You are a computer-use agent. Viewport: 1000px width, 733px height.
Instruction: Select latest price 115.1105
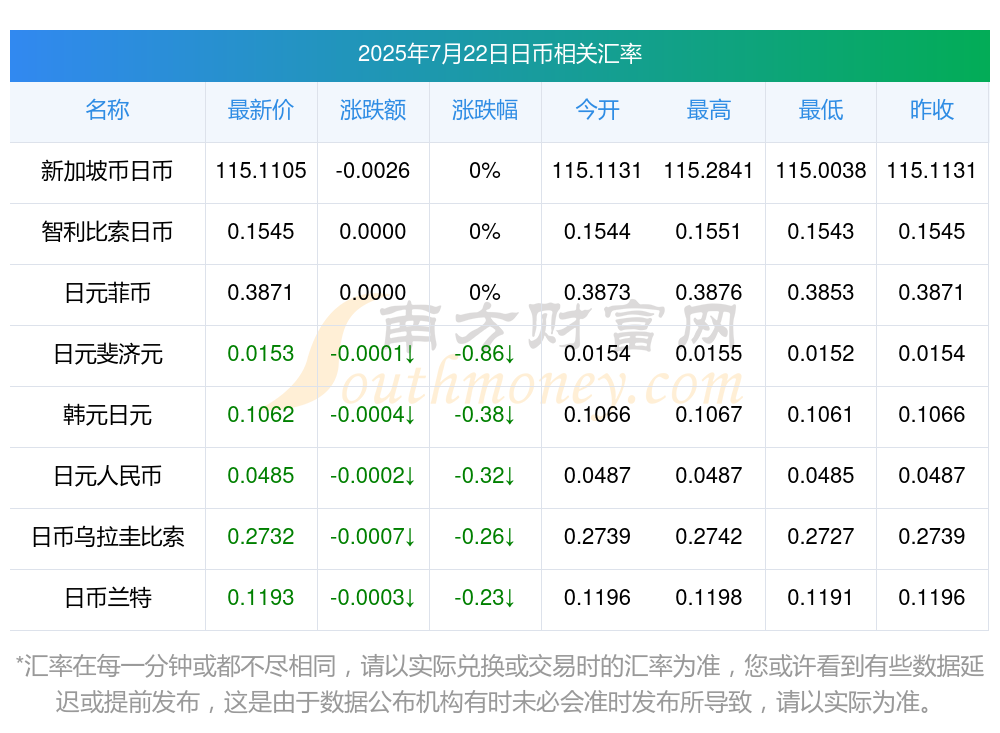(x=261, y=170)
